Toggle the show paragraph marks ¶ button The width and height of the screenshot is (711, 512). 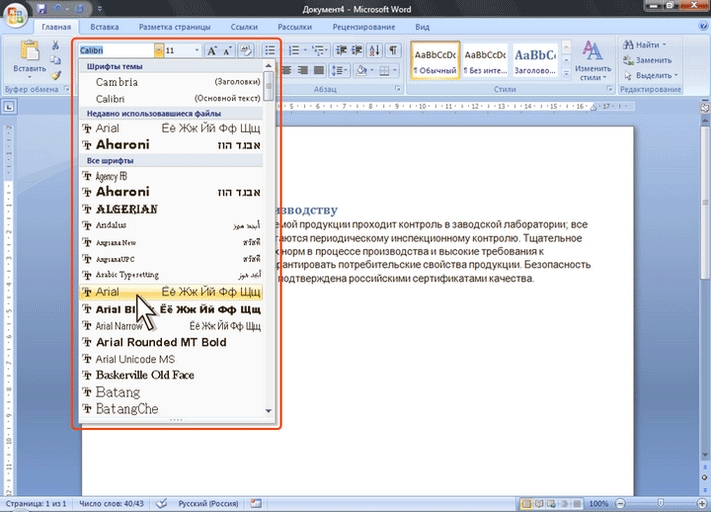pos(393,50)
